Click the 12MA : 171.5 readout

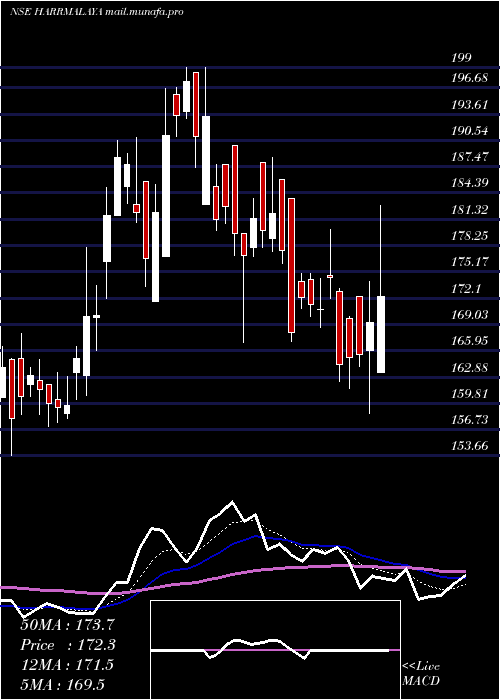(x=67, y=665)
